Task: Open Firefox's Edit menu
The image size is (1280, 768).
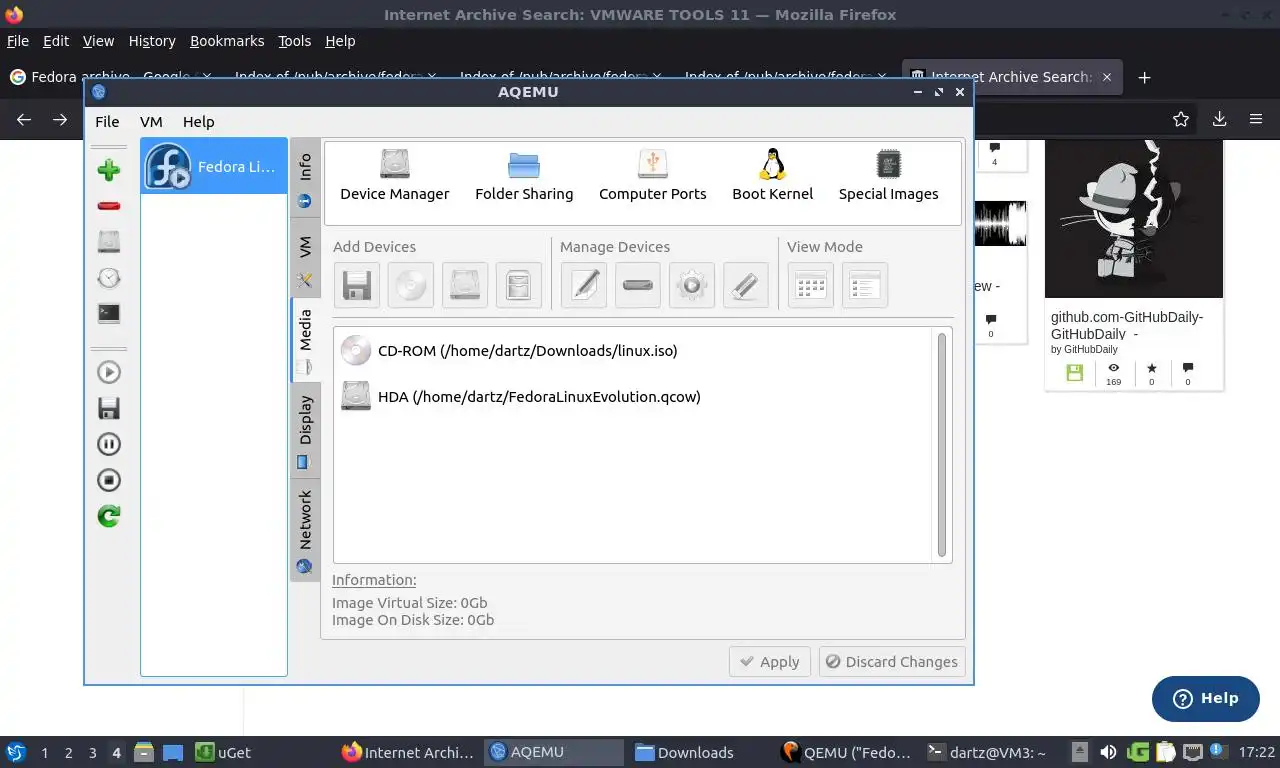Action: [56, 41]
